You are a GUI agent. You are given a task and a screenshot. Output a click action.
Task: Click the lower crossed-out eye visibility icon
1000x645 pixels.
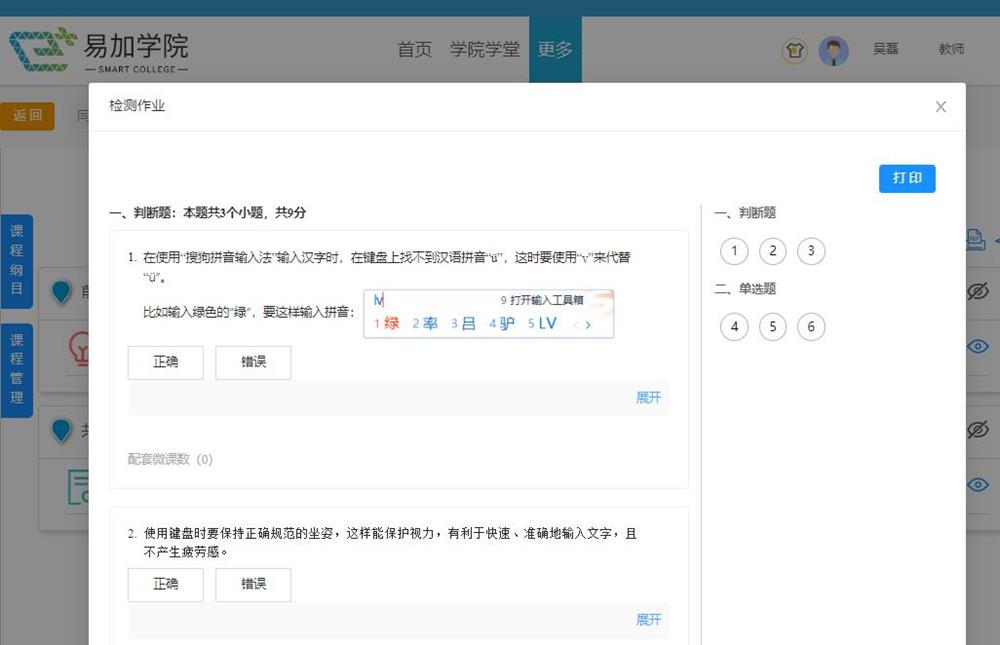click(x=978, y=429)
